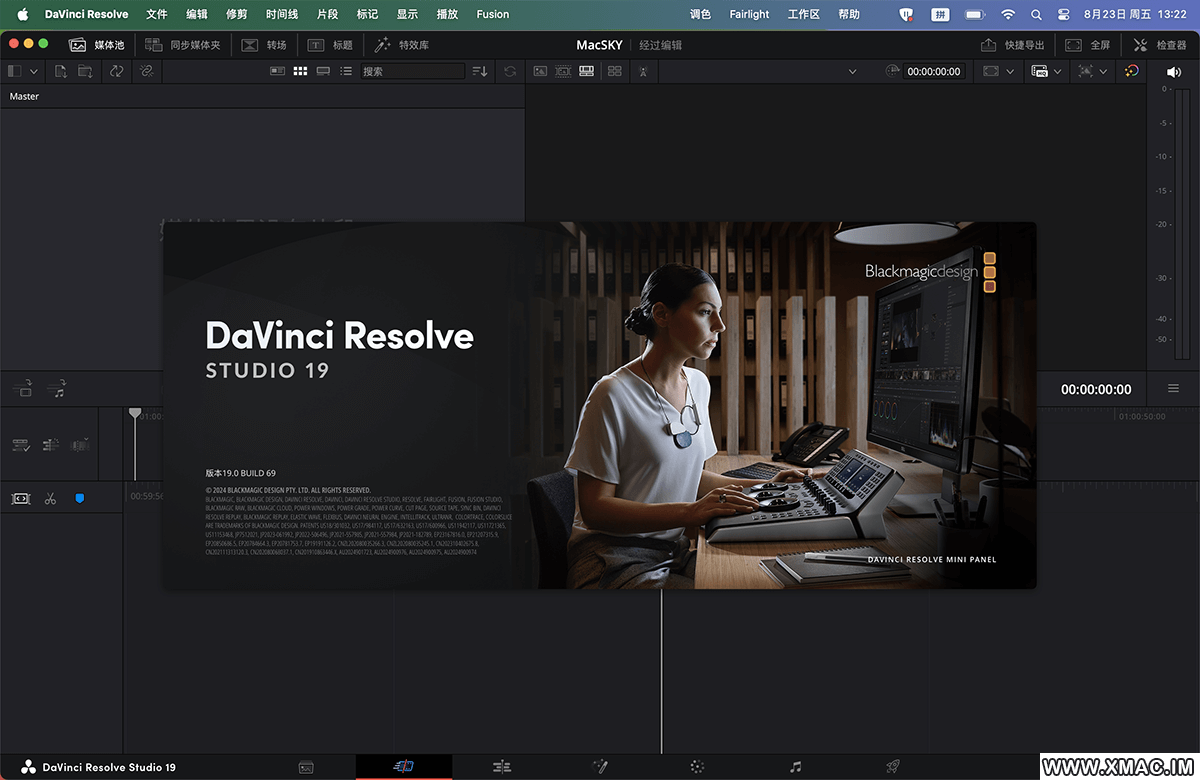Click the Split Clip scissors icon

pos(50,498)
